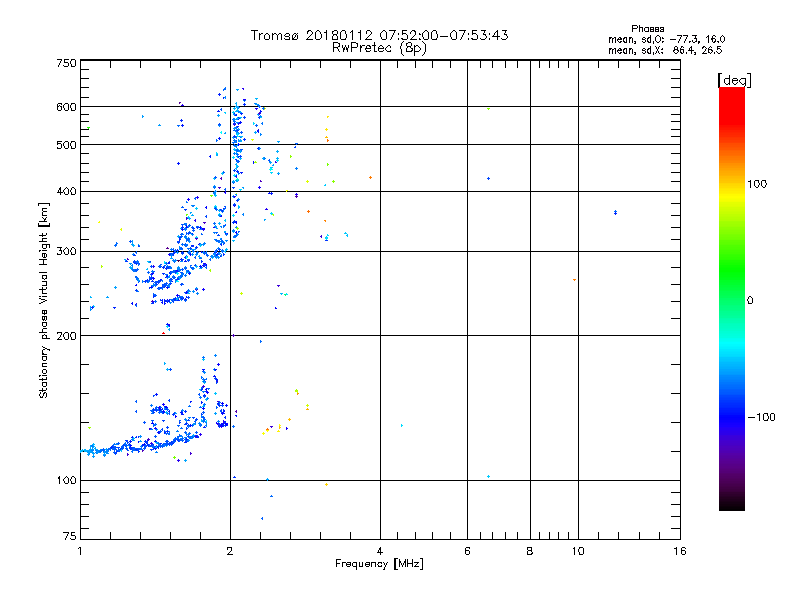800x600 pixels.
Task: Click x-axis tick label '10'
Action: 578,551
